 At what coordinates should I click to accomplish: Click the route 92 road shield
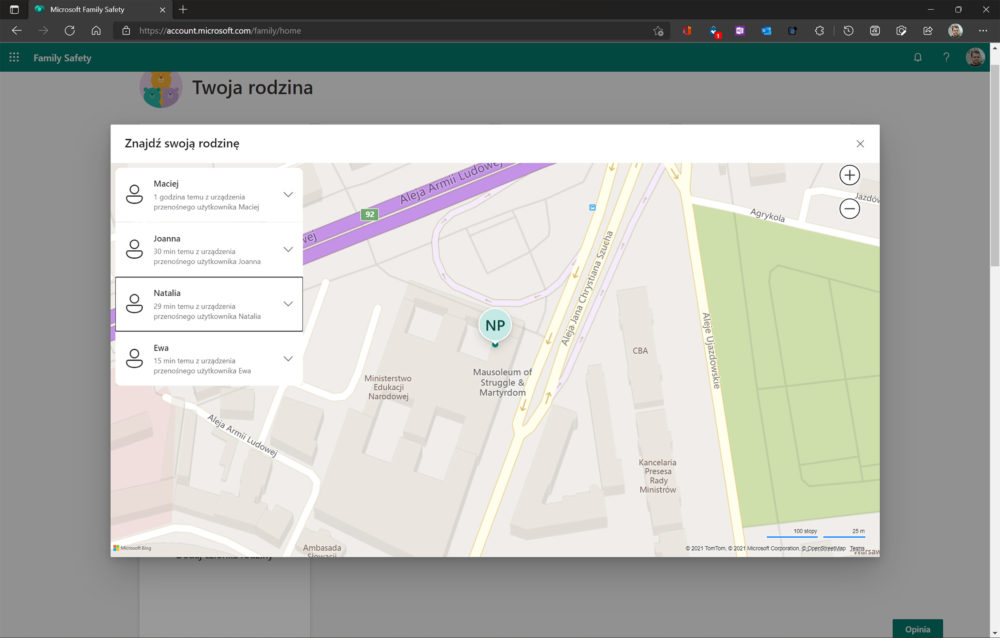(x=369, y=214)
